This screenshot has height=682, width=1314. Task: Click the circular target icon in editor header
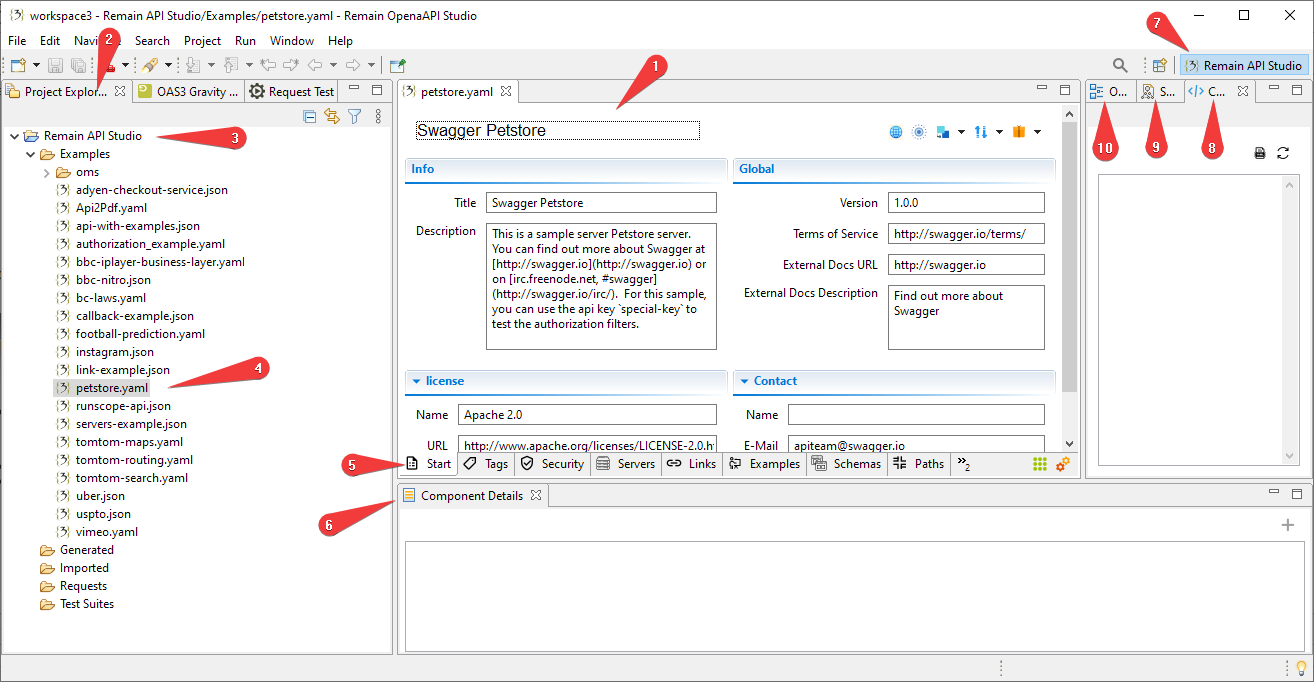click(919, 132)
